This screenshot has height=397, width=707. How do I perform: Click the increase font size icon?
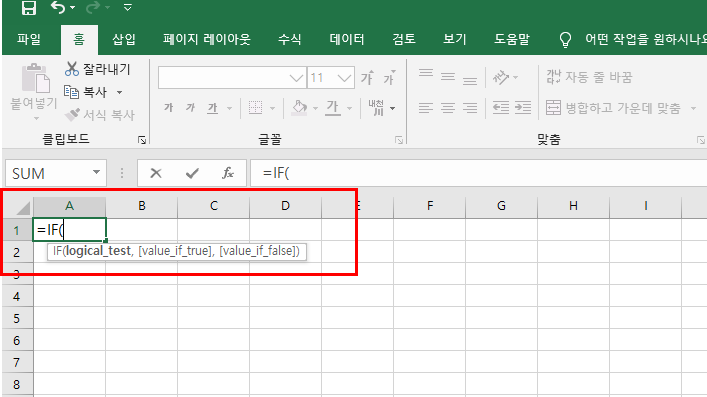coord(367,78)
